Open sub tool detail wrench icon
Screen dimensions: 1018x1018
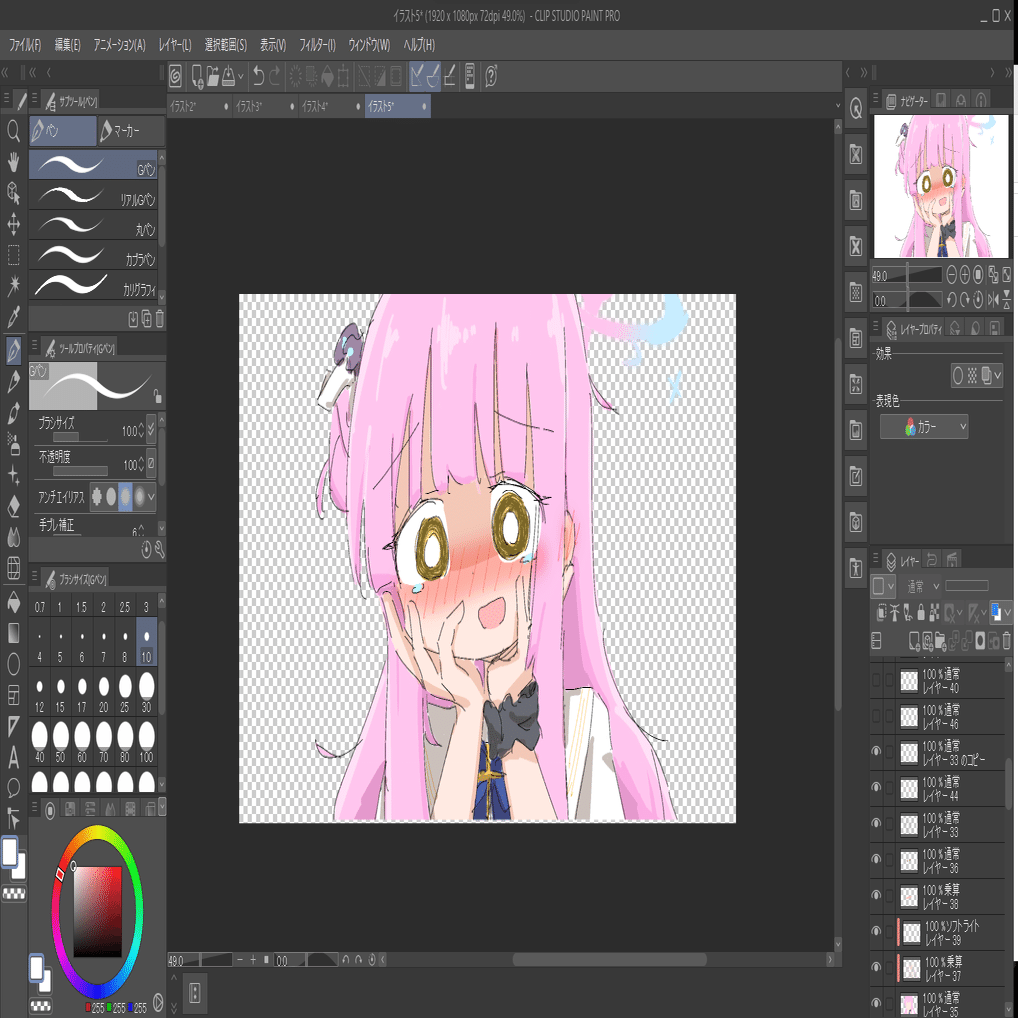pos(159,549)
